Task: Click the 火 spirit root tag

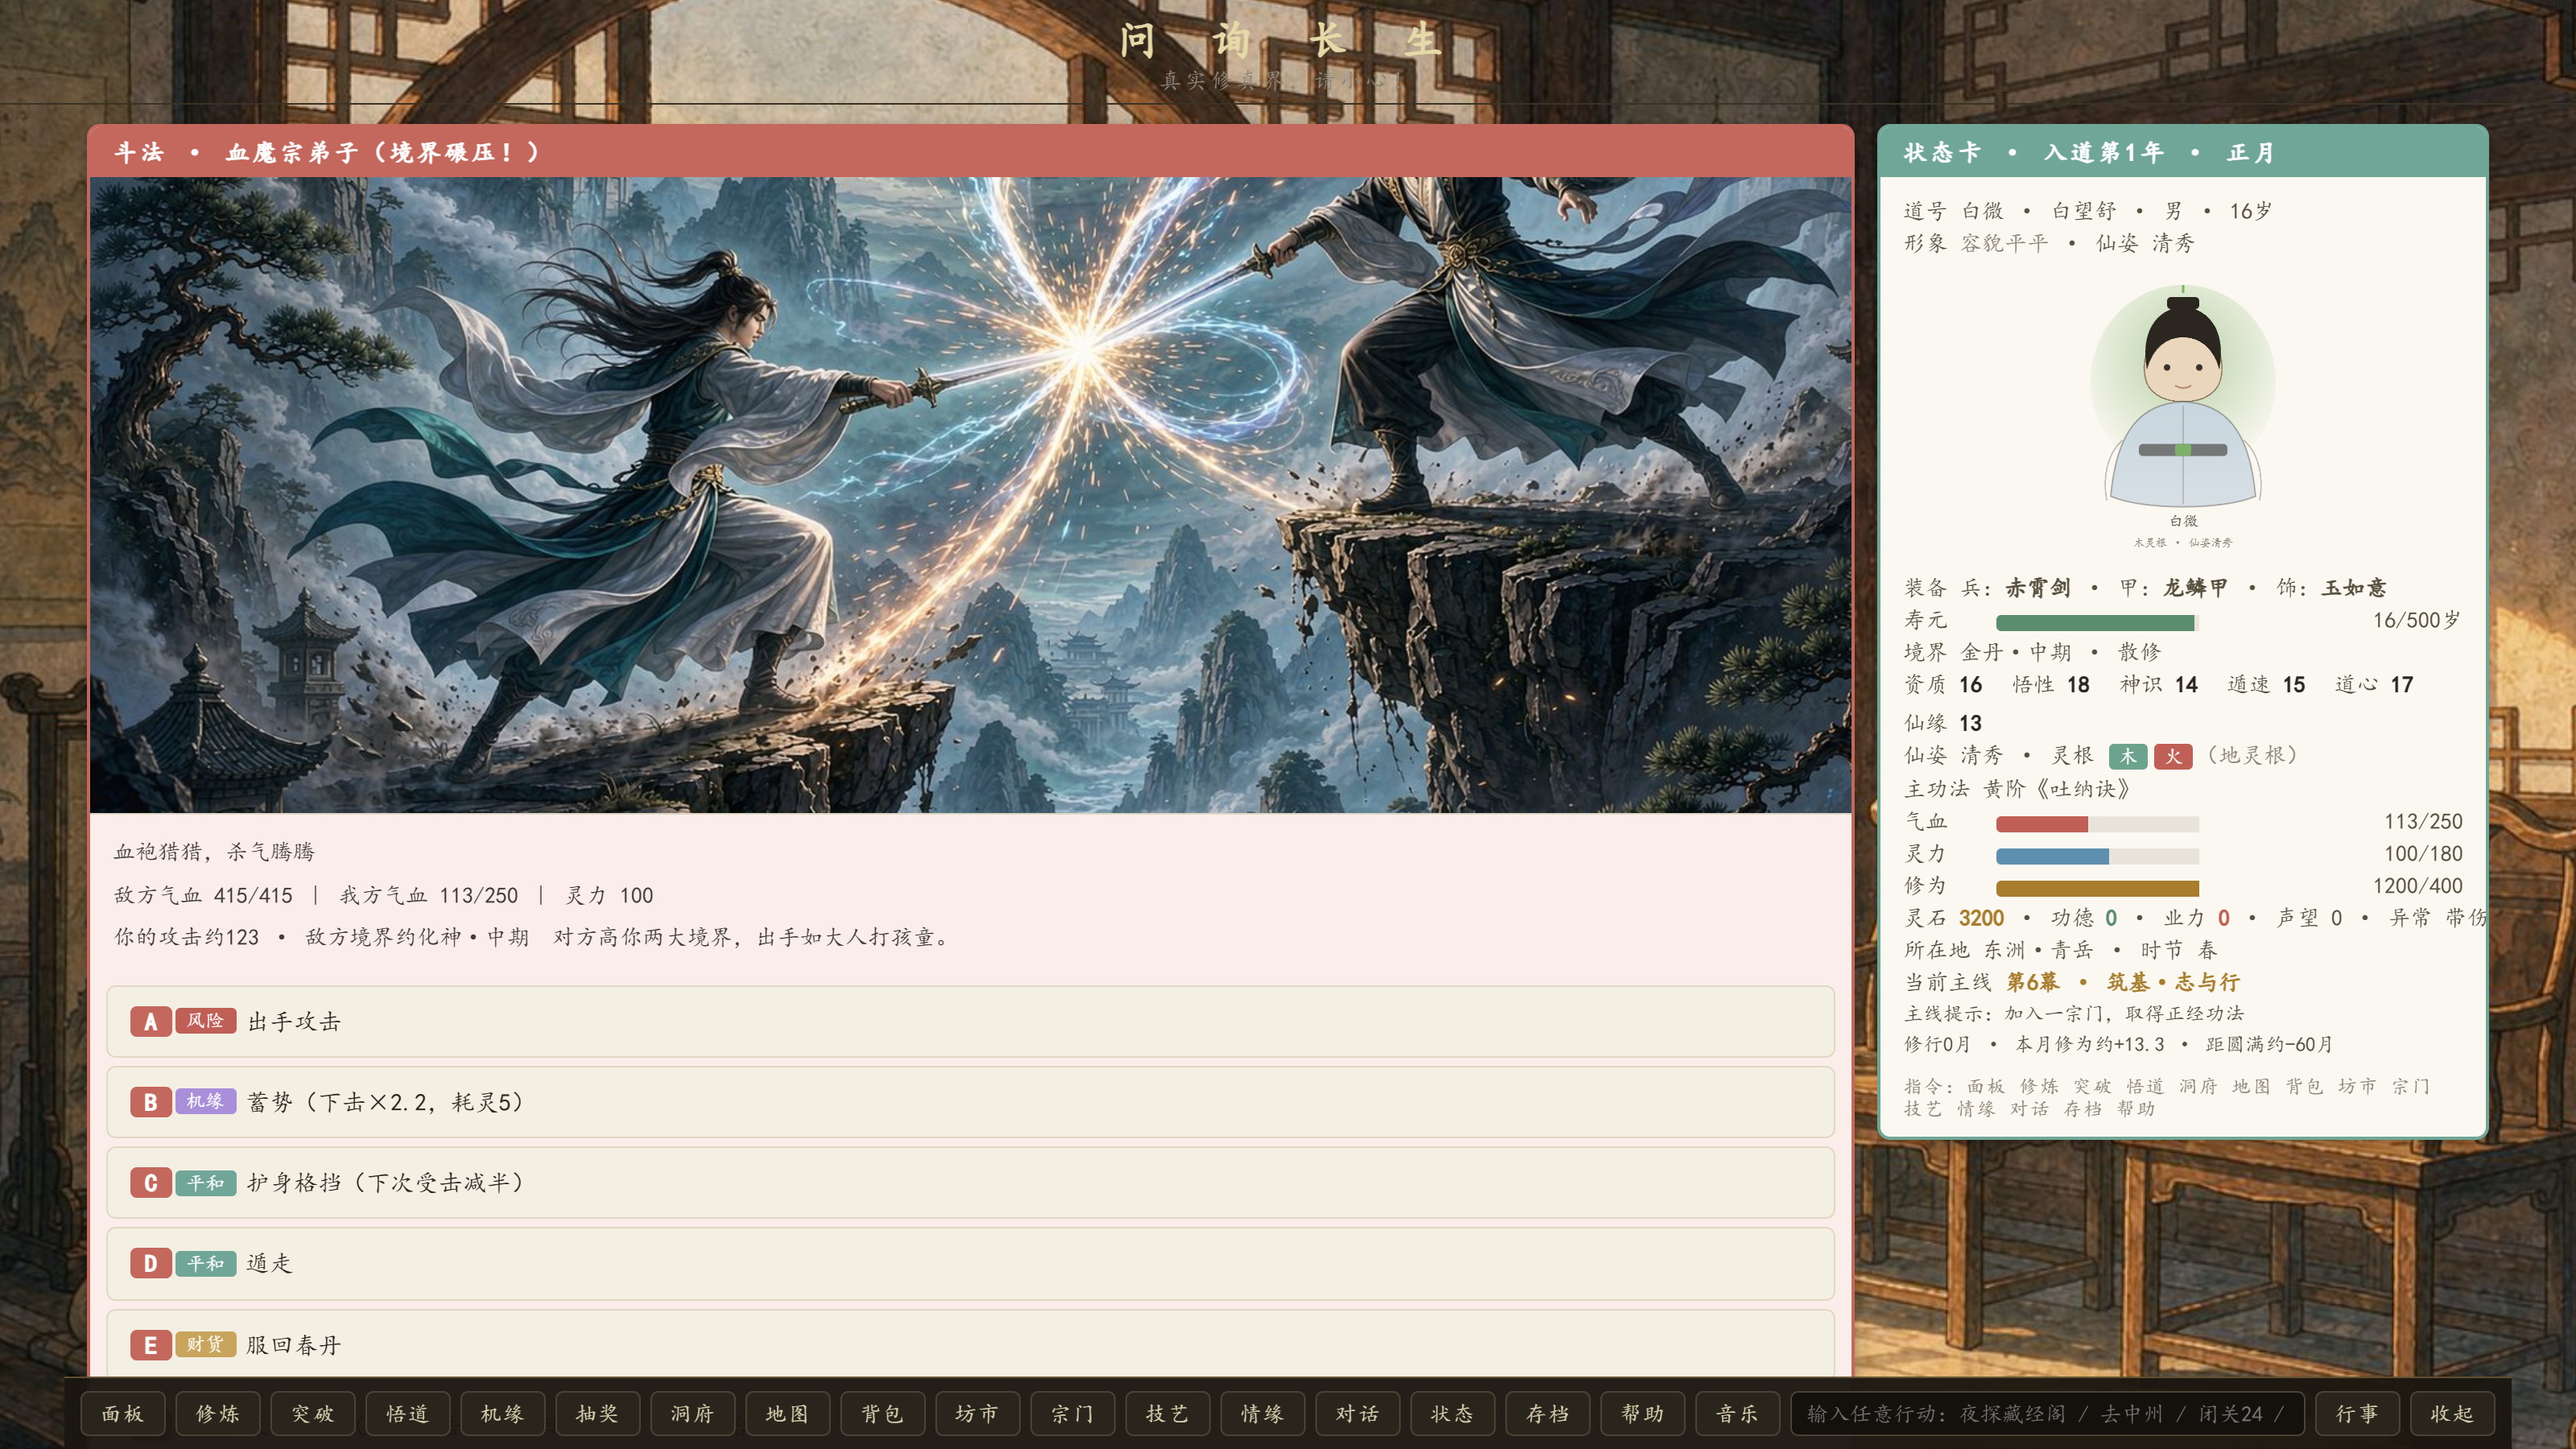Action: pos(2173,756)
